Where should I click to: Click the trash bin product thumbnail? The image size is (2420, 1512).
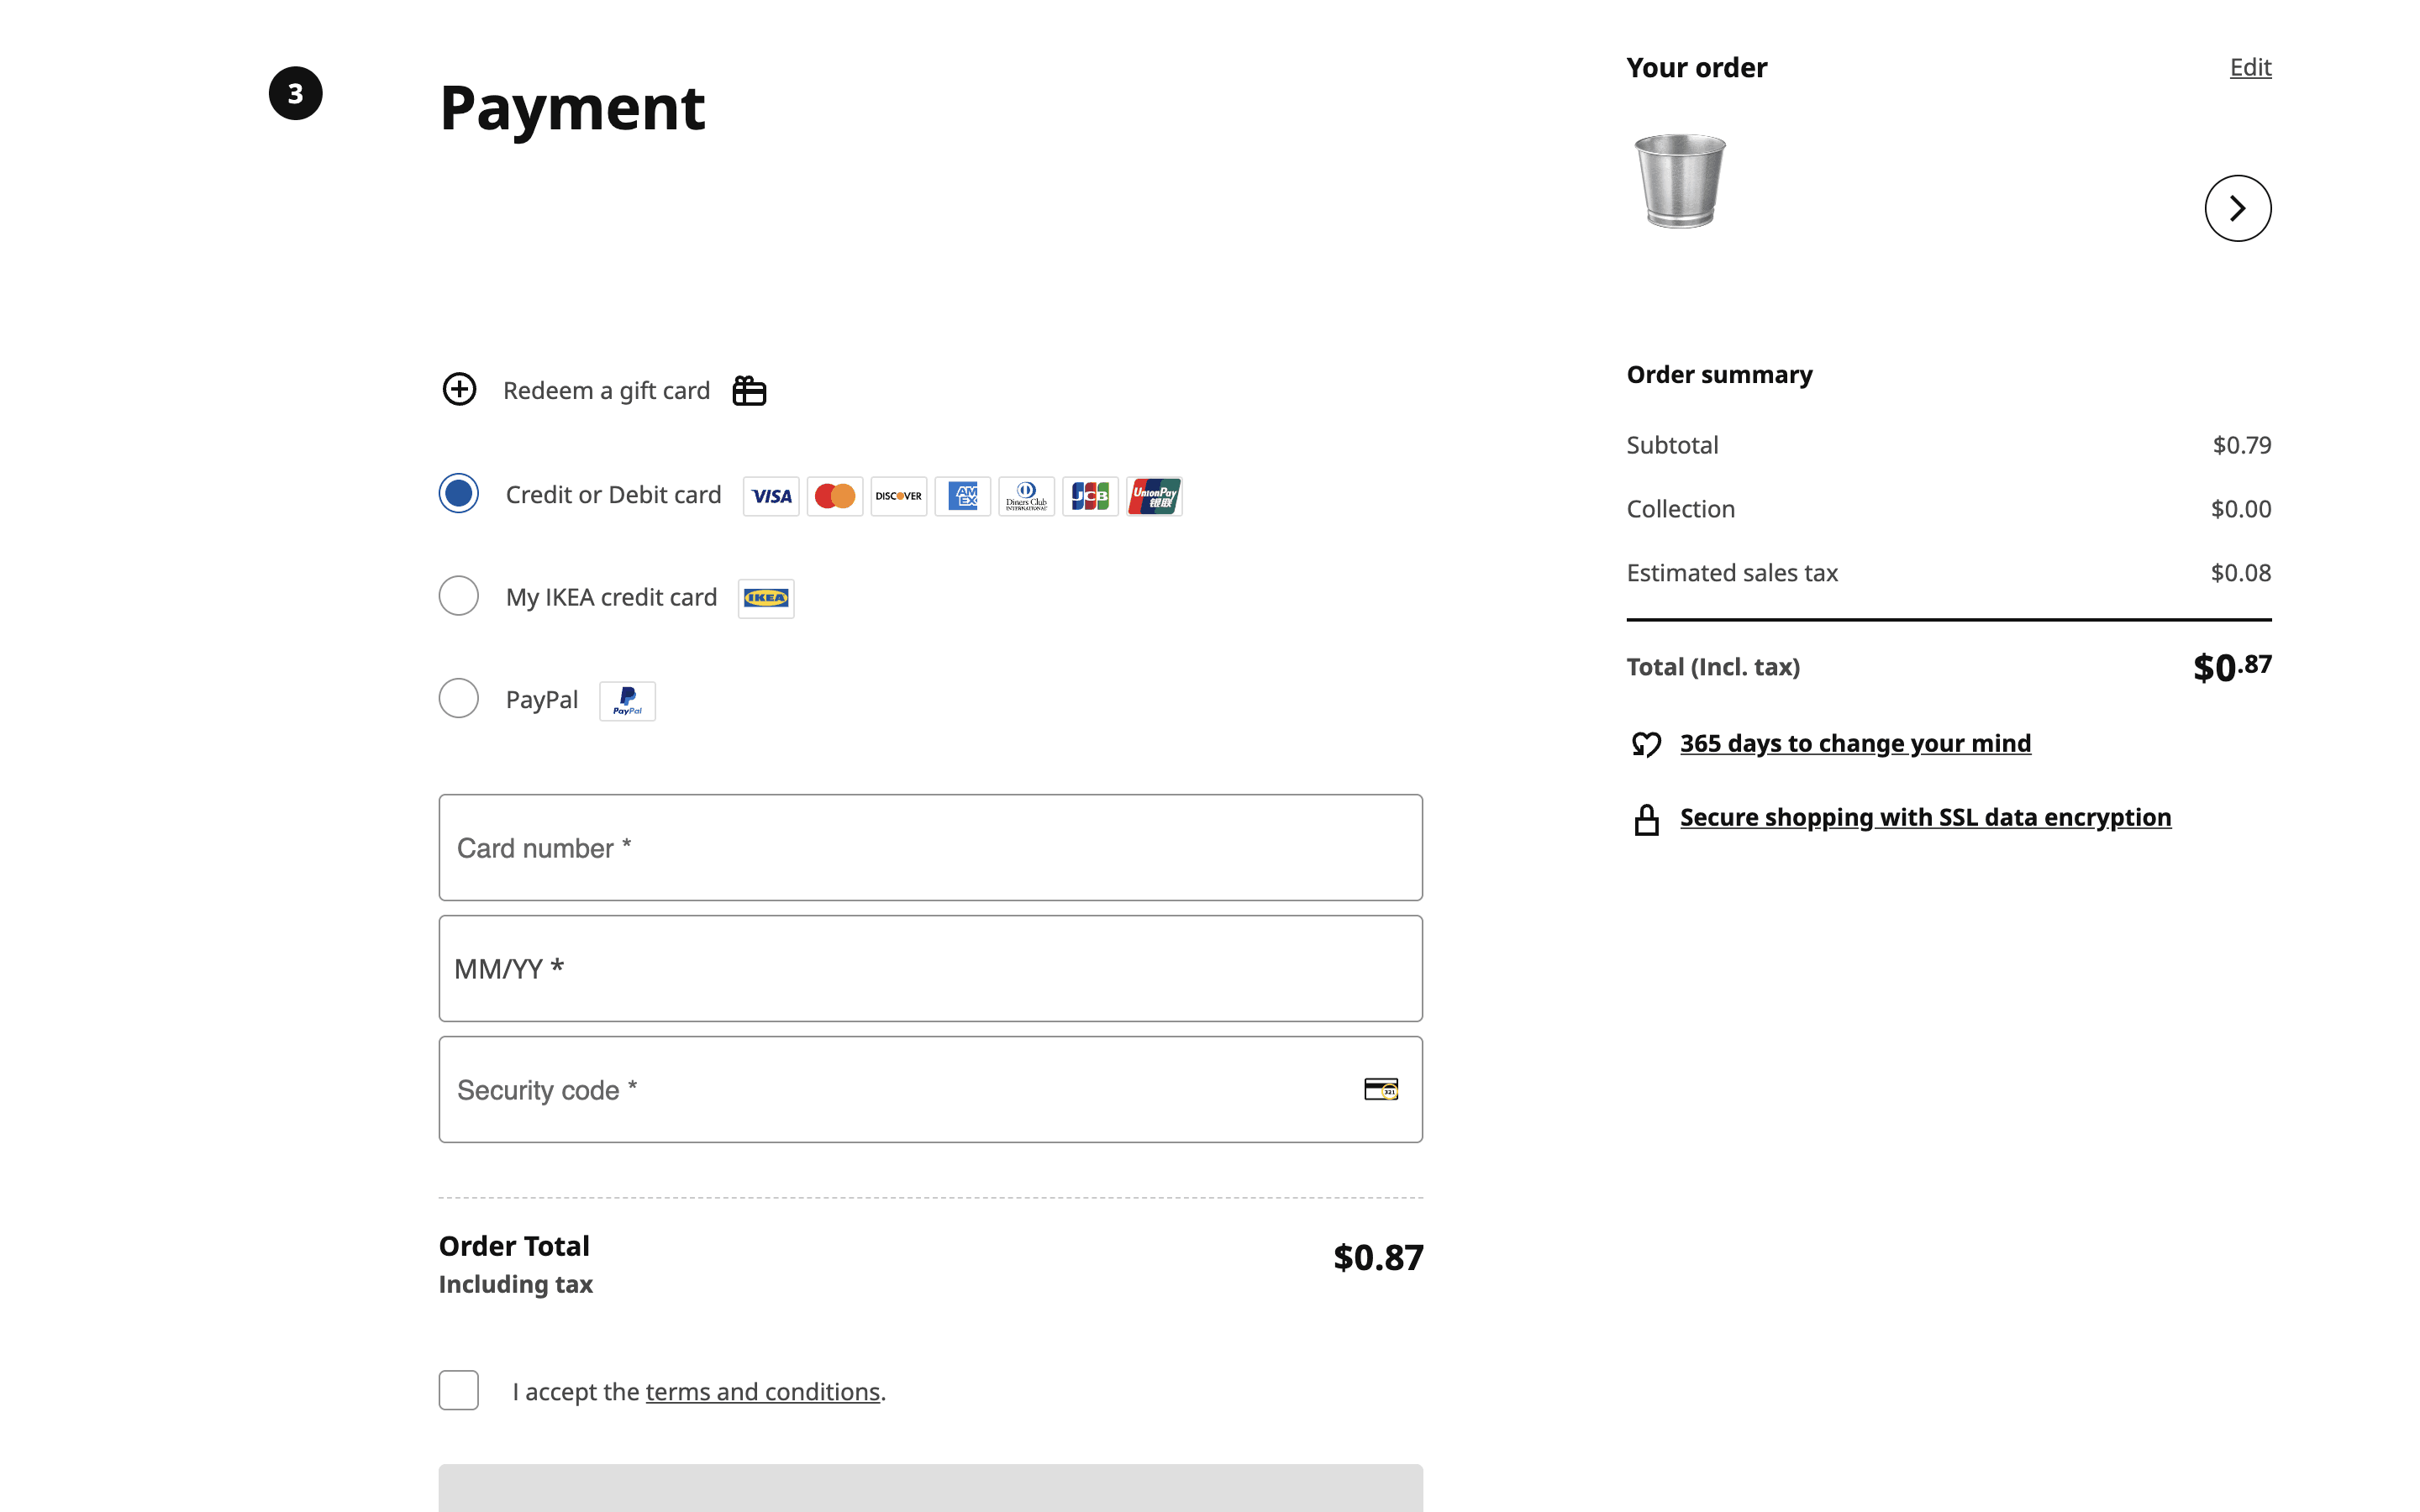click(x=1680, y=181)
